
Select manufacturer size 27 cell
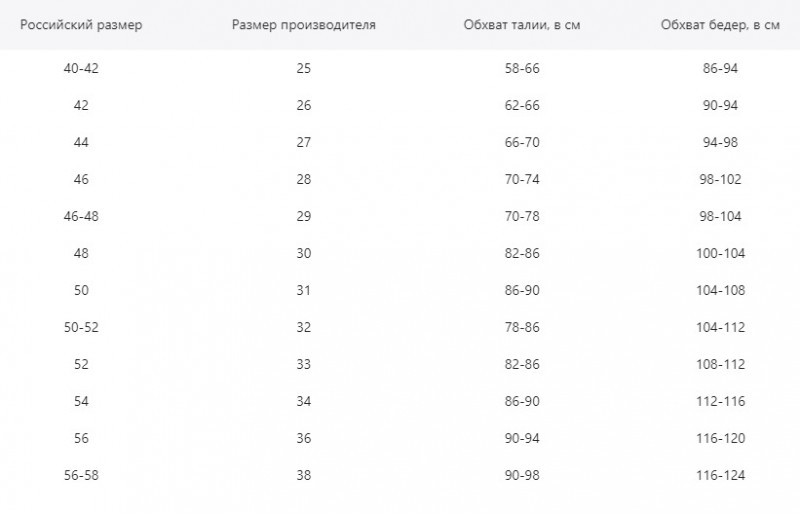[304, 143]
